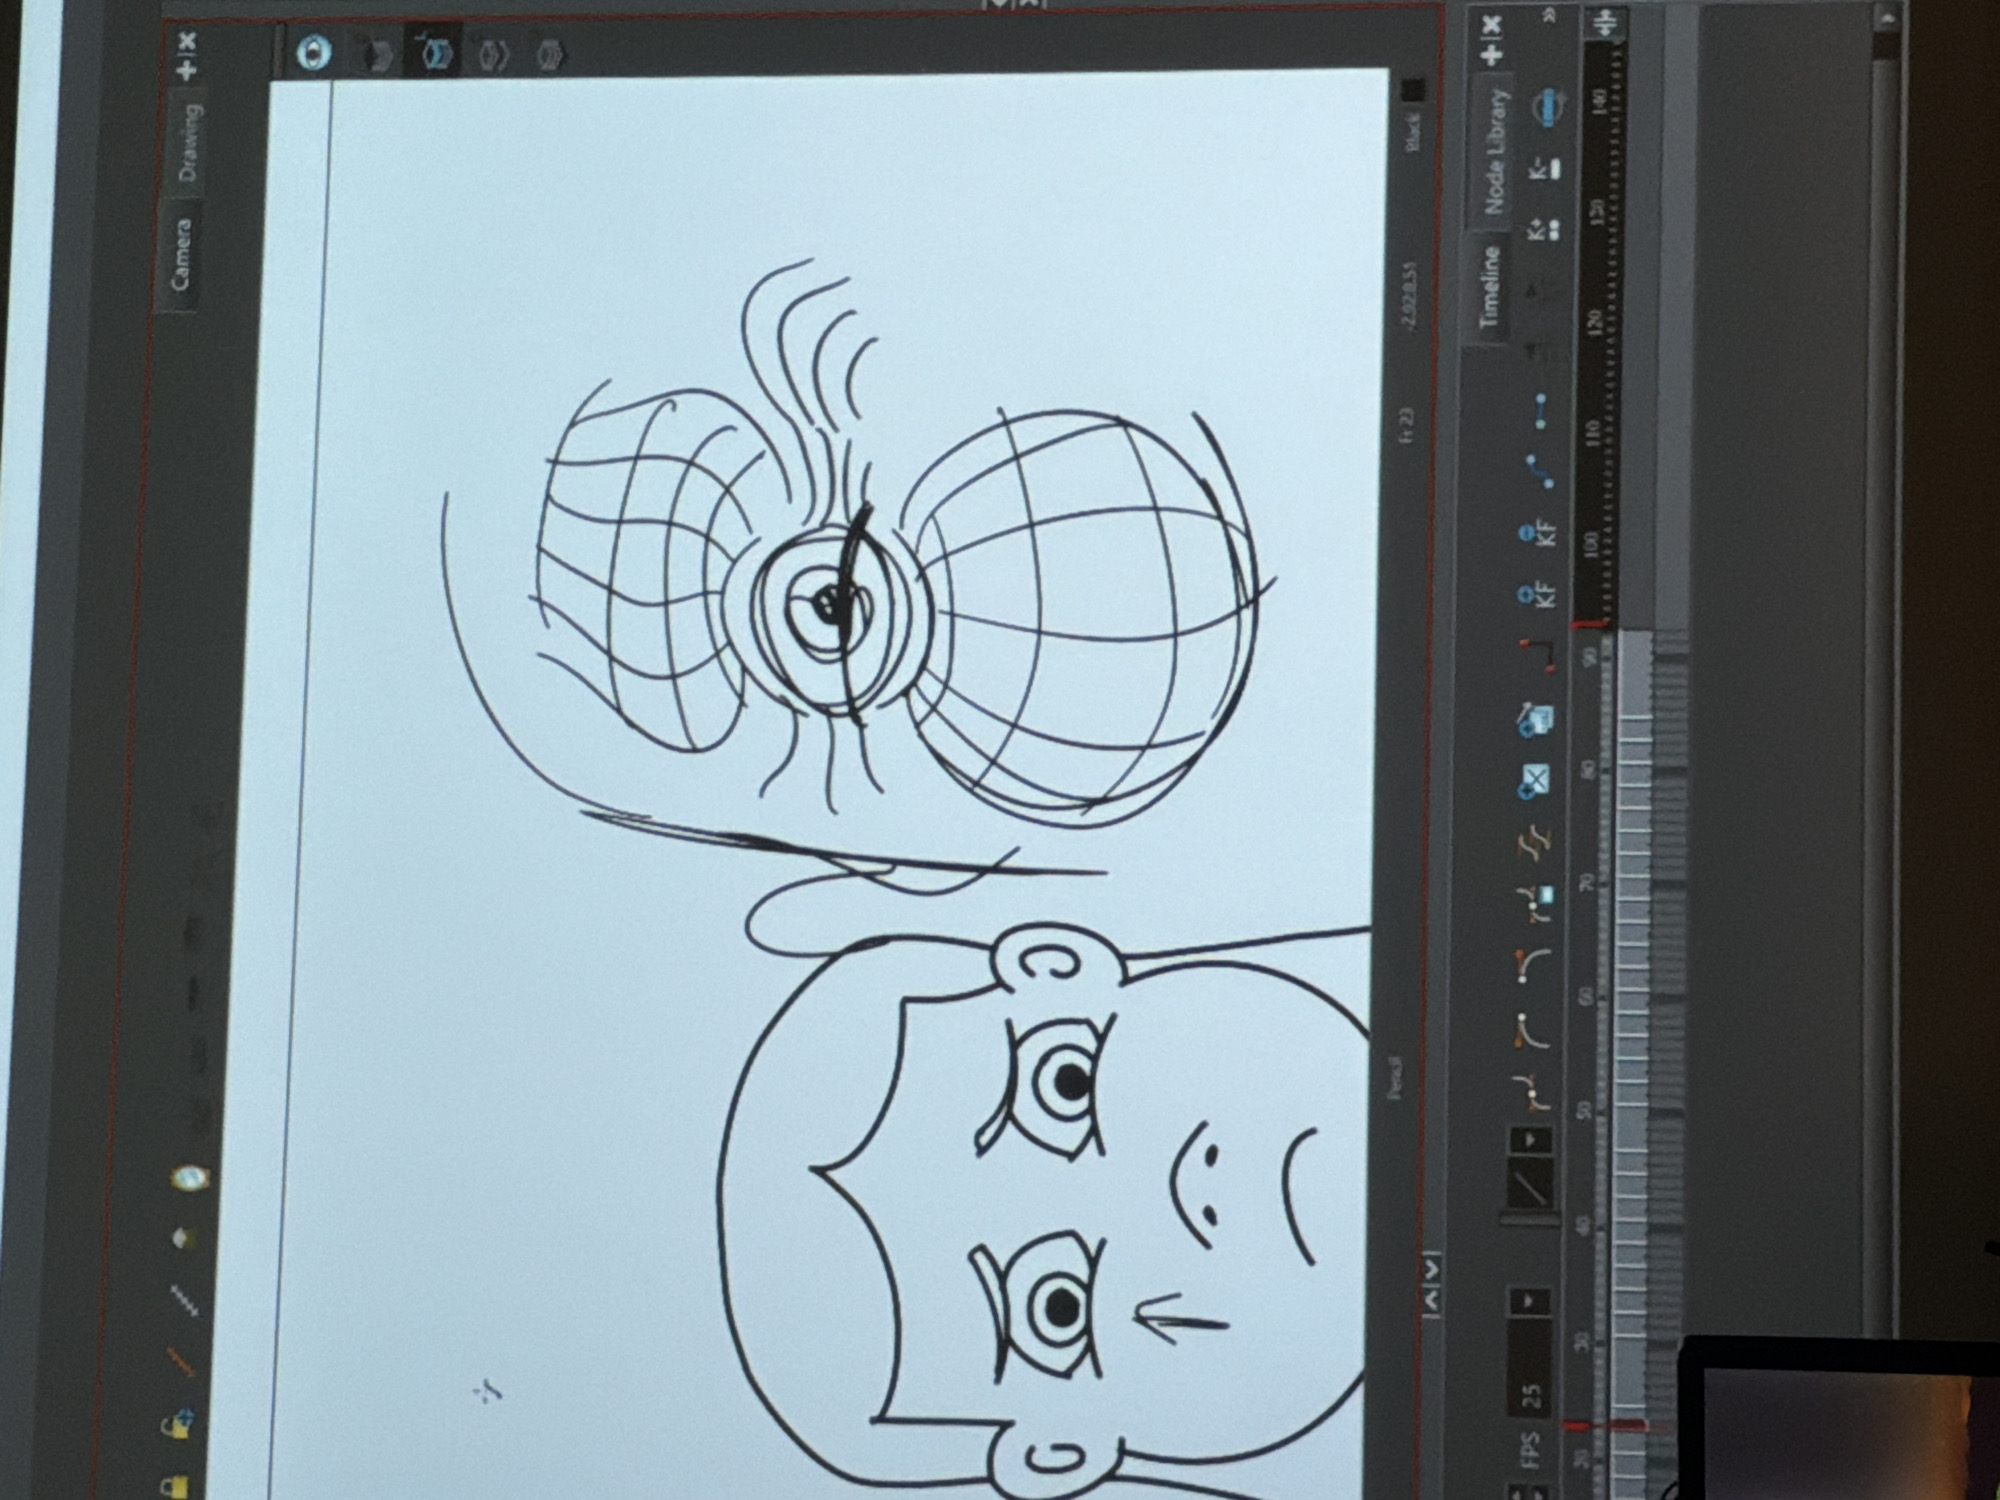
Task: Click the create empty drawing icon
Action: [1535, 719]
